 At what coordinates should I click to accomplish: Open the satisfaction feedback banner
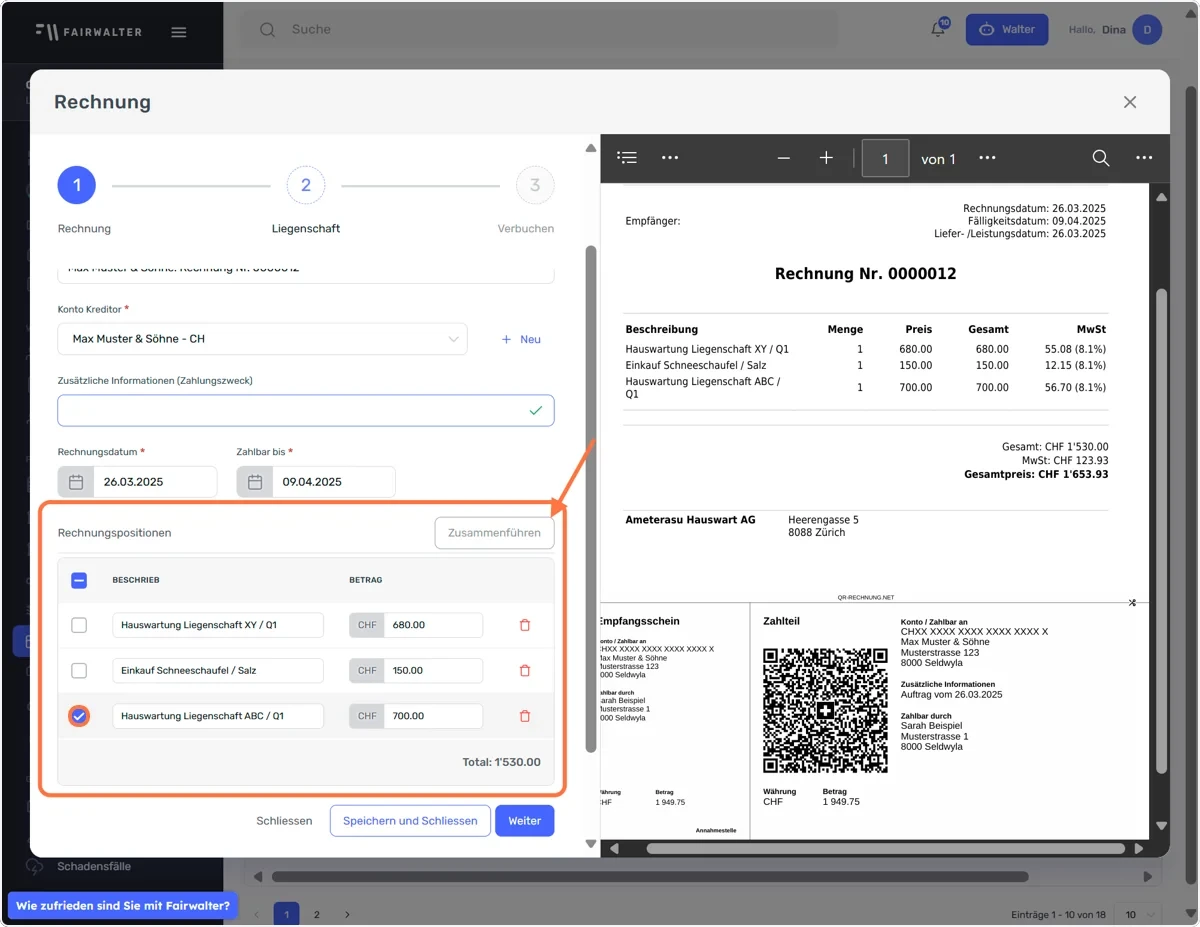(123, 906)
